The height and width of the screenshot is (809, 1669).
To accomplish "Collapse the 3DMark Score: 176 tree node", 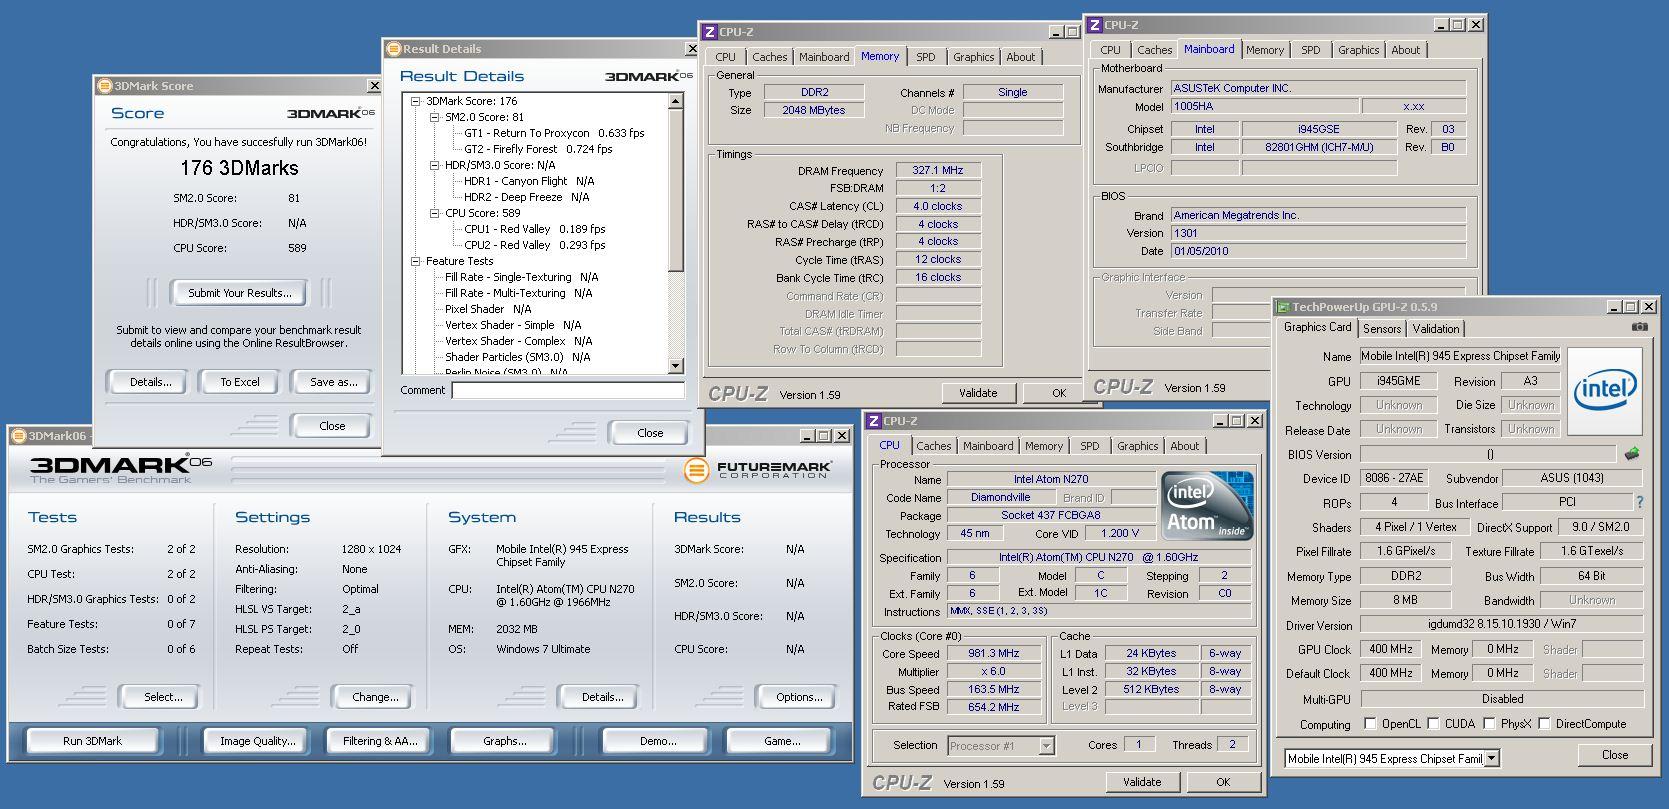I will click(x=416, y=101).
